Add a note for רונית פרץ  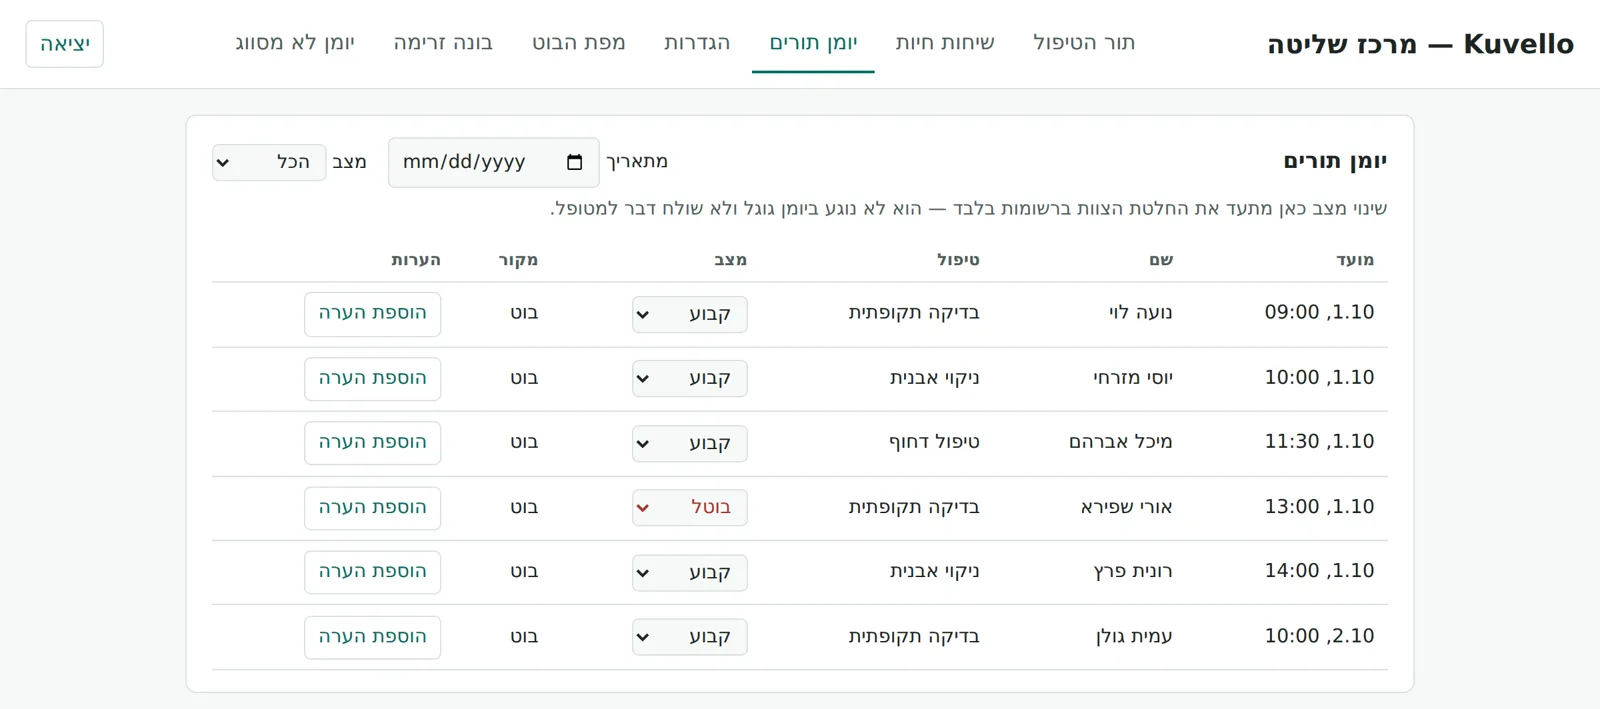click(373, 572)
